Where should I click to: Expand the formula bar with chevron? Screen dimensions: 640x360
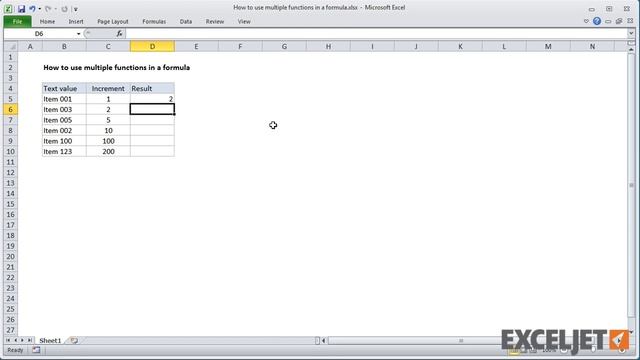tap(631, 33)
